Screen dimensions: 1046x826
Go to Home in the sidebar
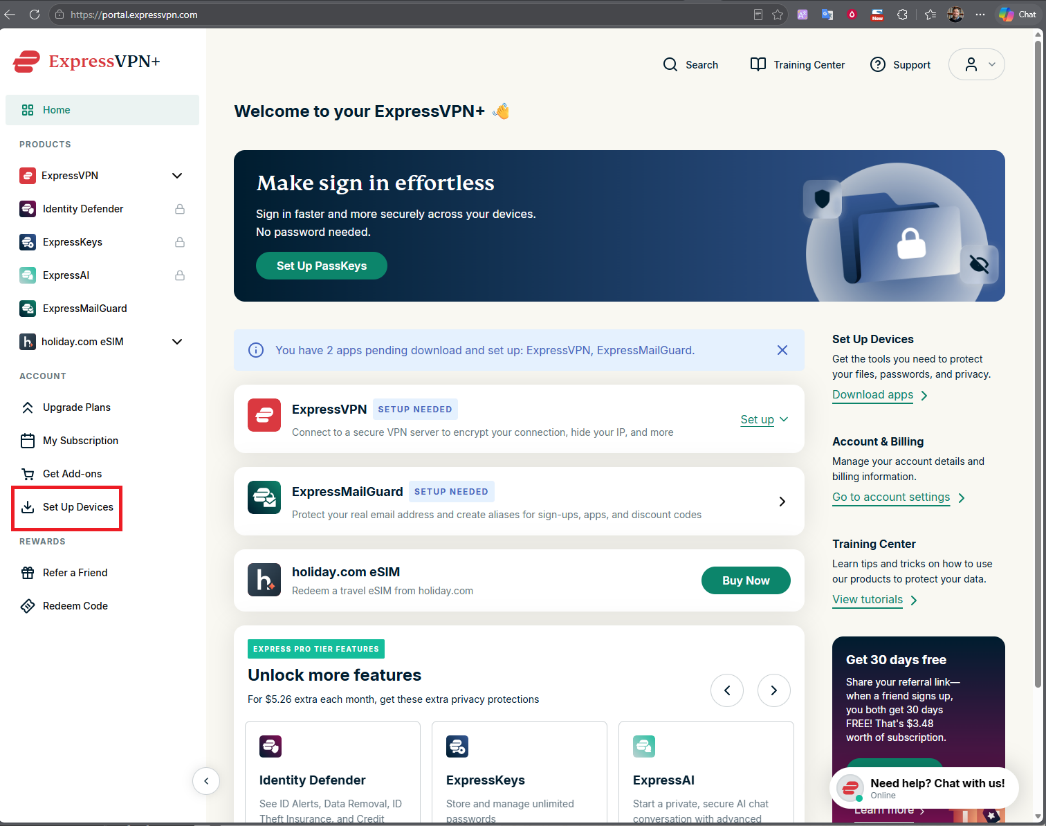click(102, 110)
